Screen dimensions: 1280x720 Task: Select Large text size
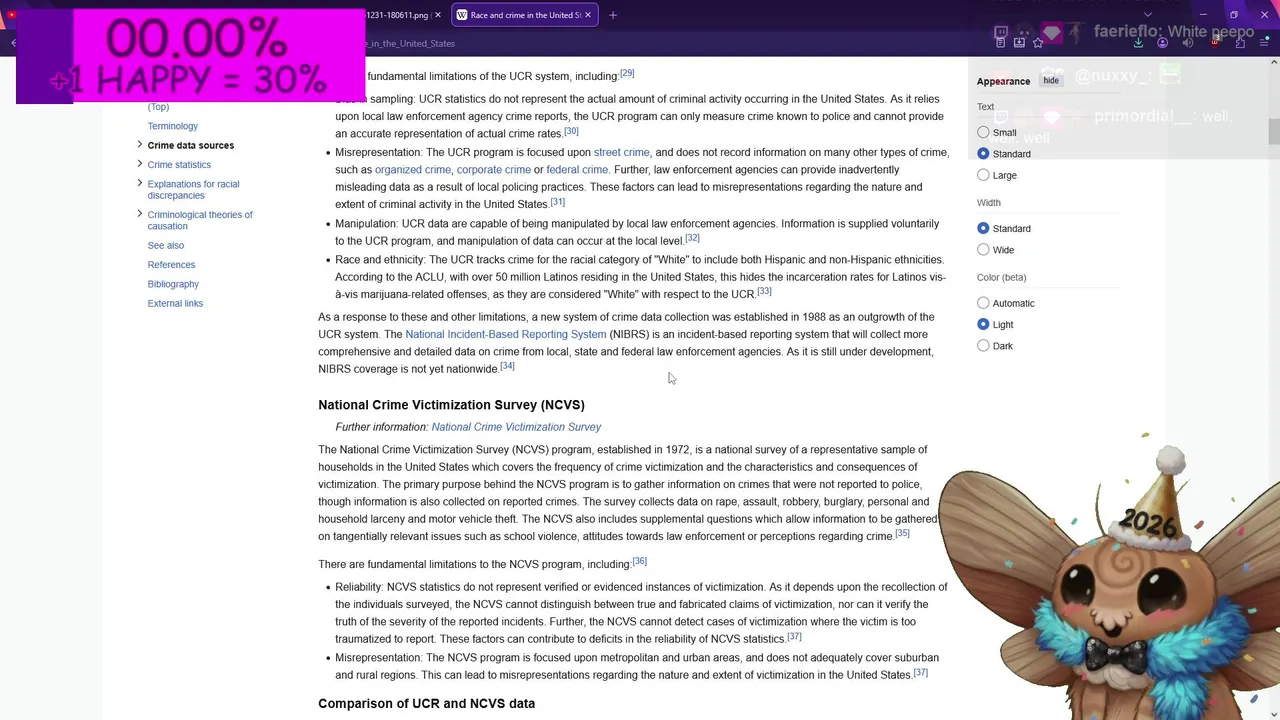[x=983, y=175]
